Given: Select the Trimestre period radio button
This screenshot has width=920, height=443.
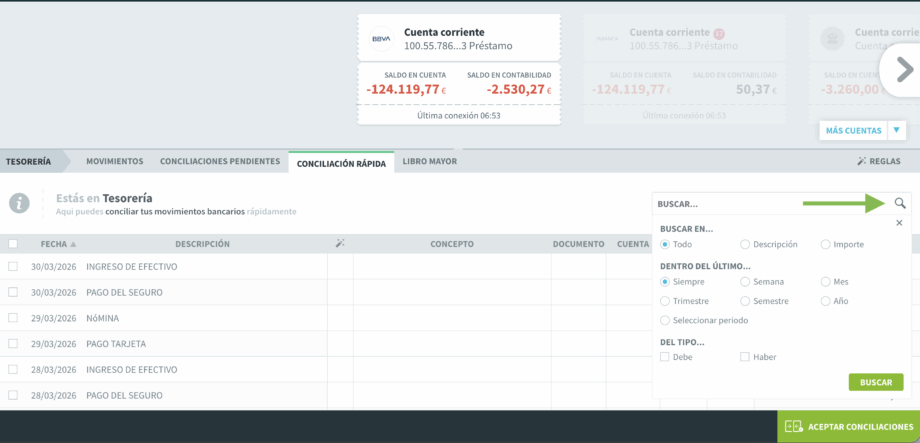Looking at the screenshot, I should [665, 301].
